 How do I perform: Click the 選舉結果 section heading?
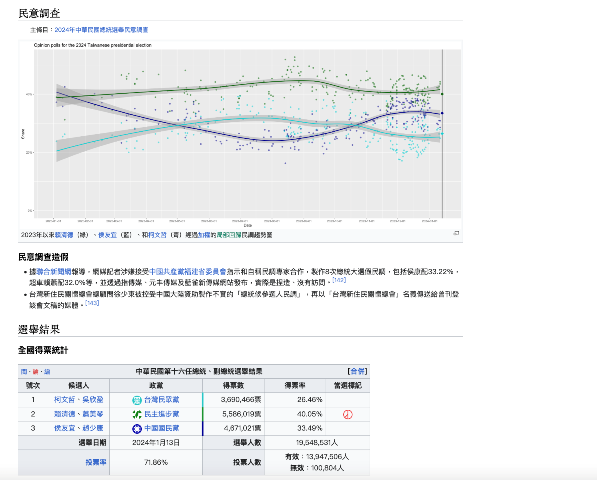(x=39, y=329)
